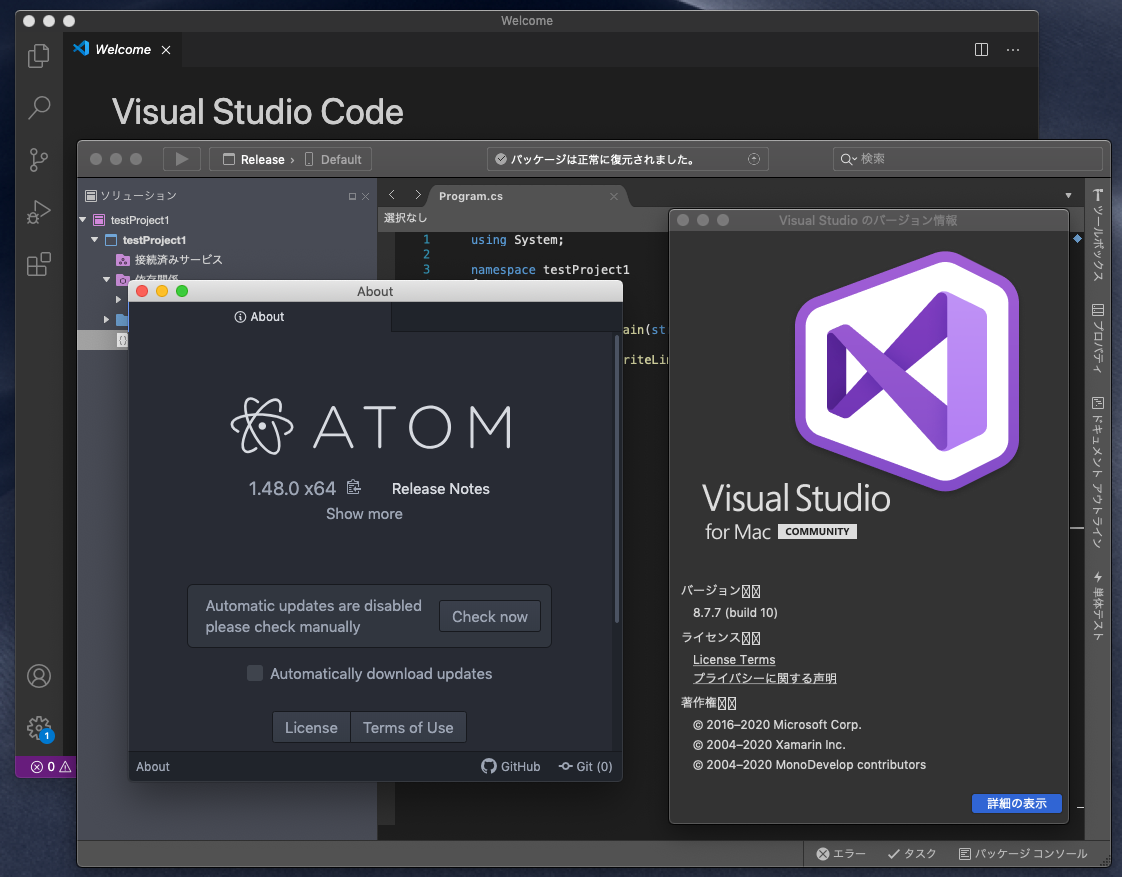Navigate forward in Visual Studio editor
The width and height of the screenshot is (1122, 877).
pos(418,195)
